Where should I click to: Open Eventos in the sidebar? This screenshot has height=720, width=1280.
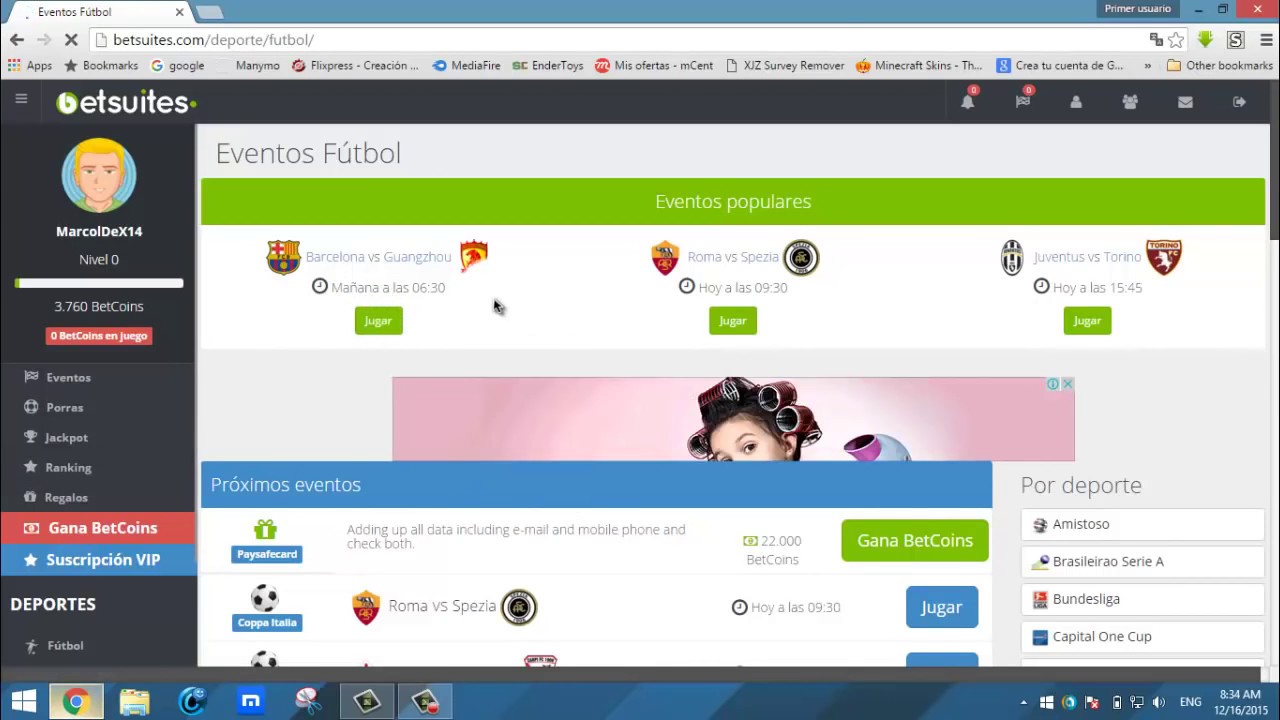pos(68,377)
